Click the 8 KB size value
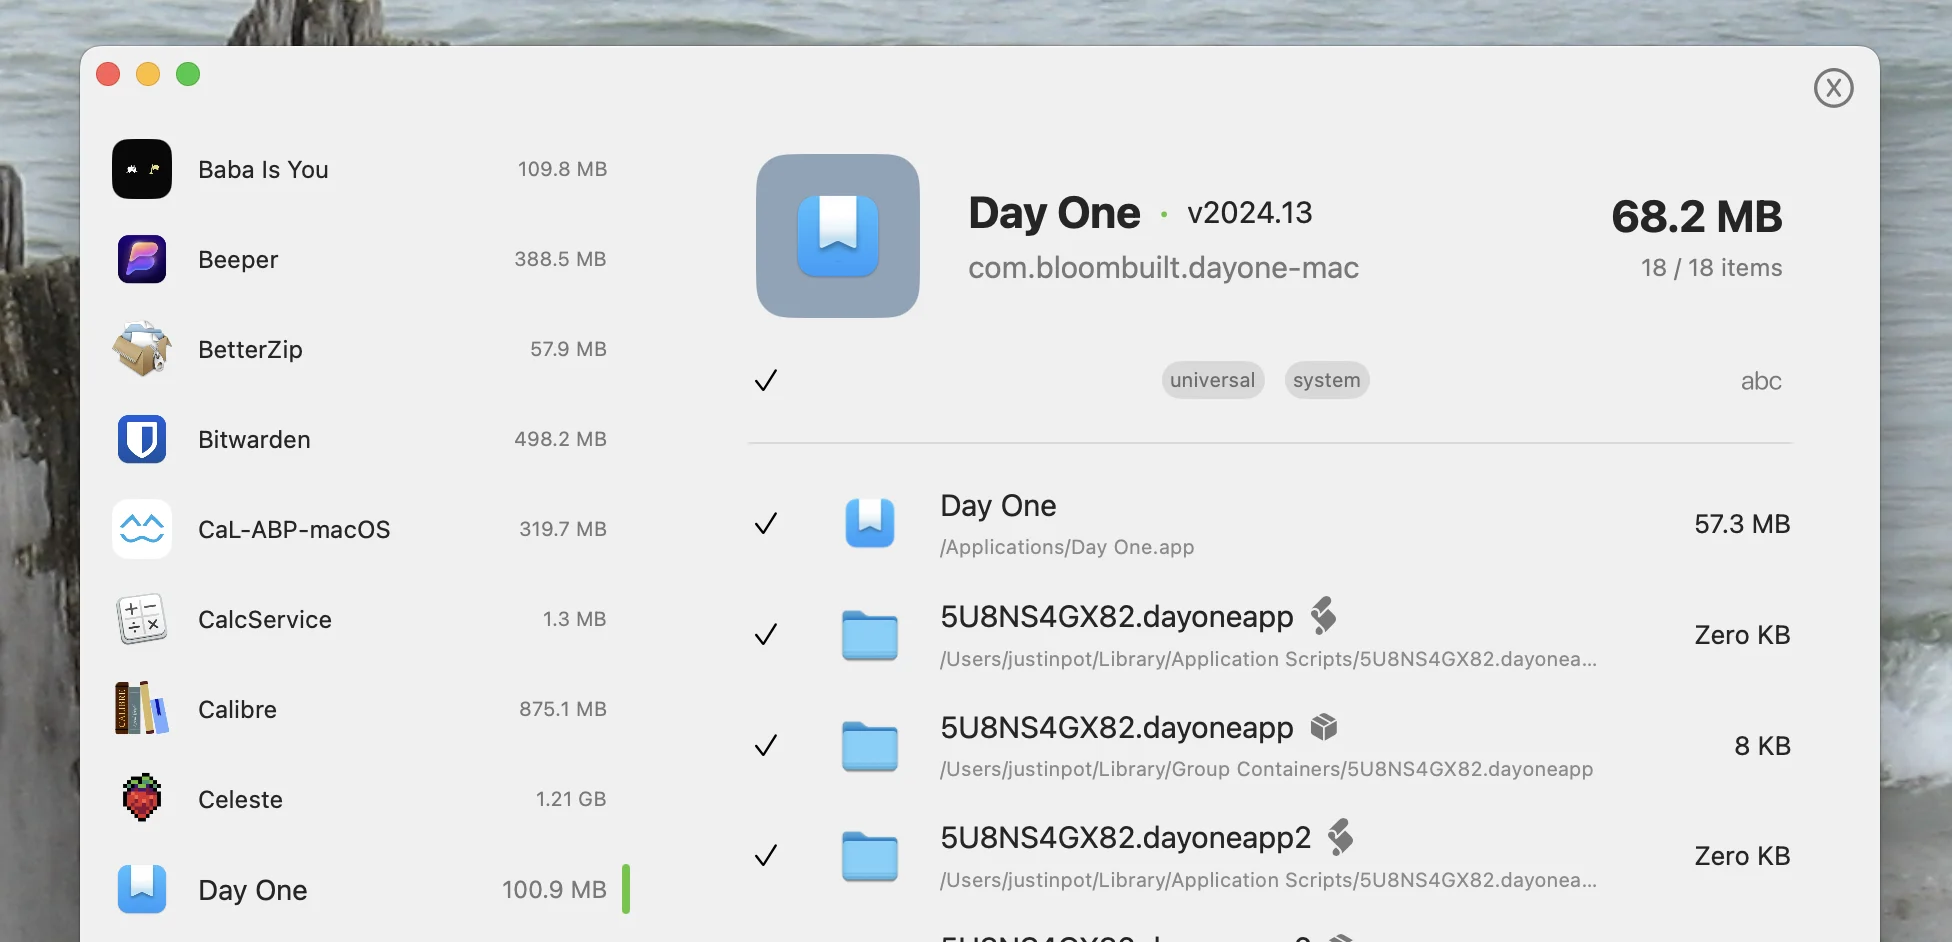The height and width of the screenshot is (942, 1952). coord(1762,746)
